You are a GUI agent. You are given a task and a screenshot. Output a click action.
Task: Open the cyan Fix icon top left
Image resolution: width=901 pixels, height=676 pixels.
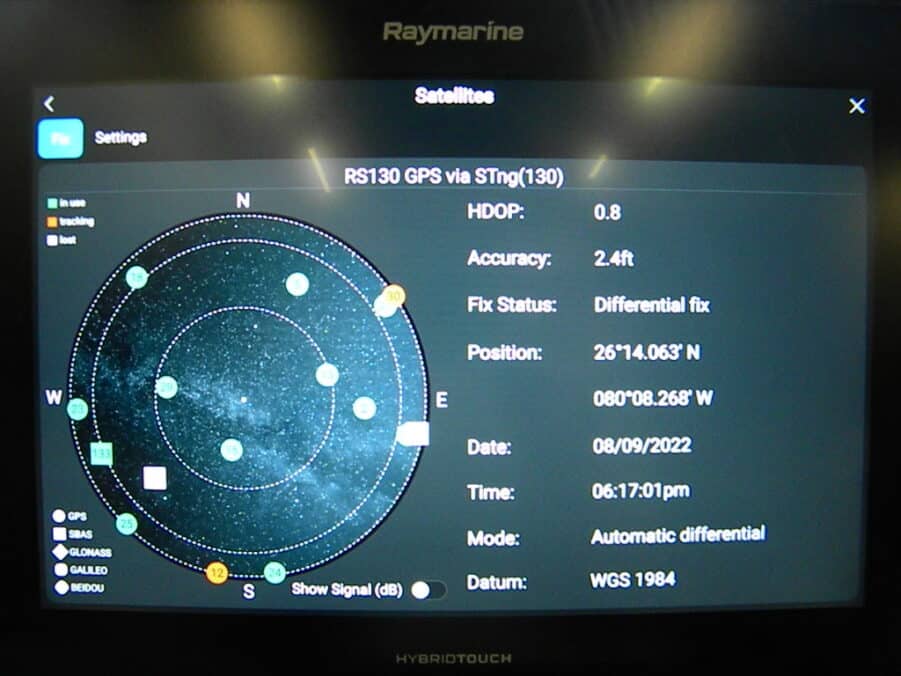click(61, 137)
